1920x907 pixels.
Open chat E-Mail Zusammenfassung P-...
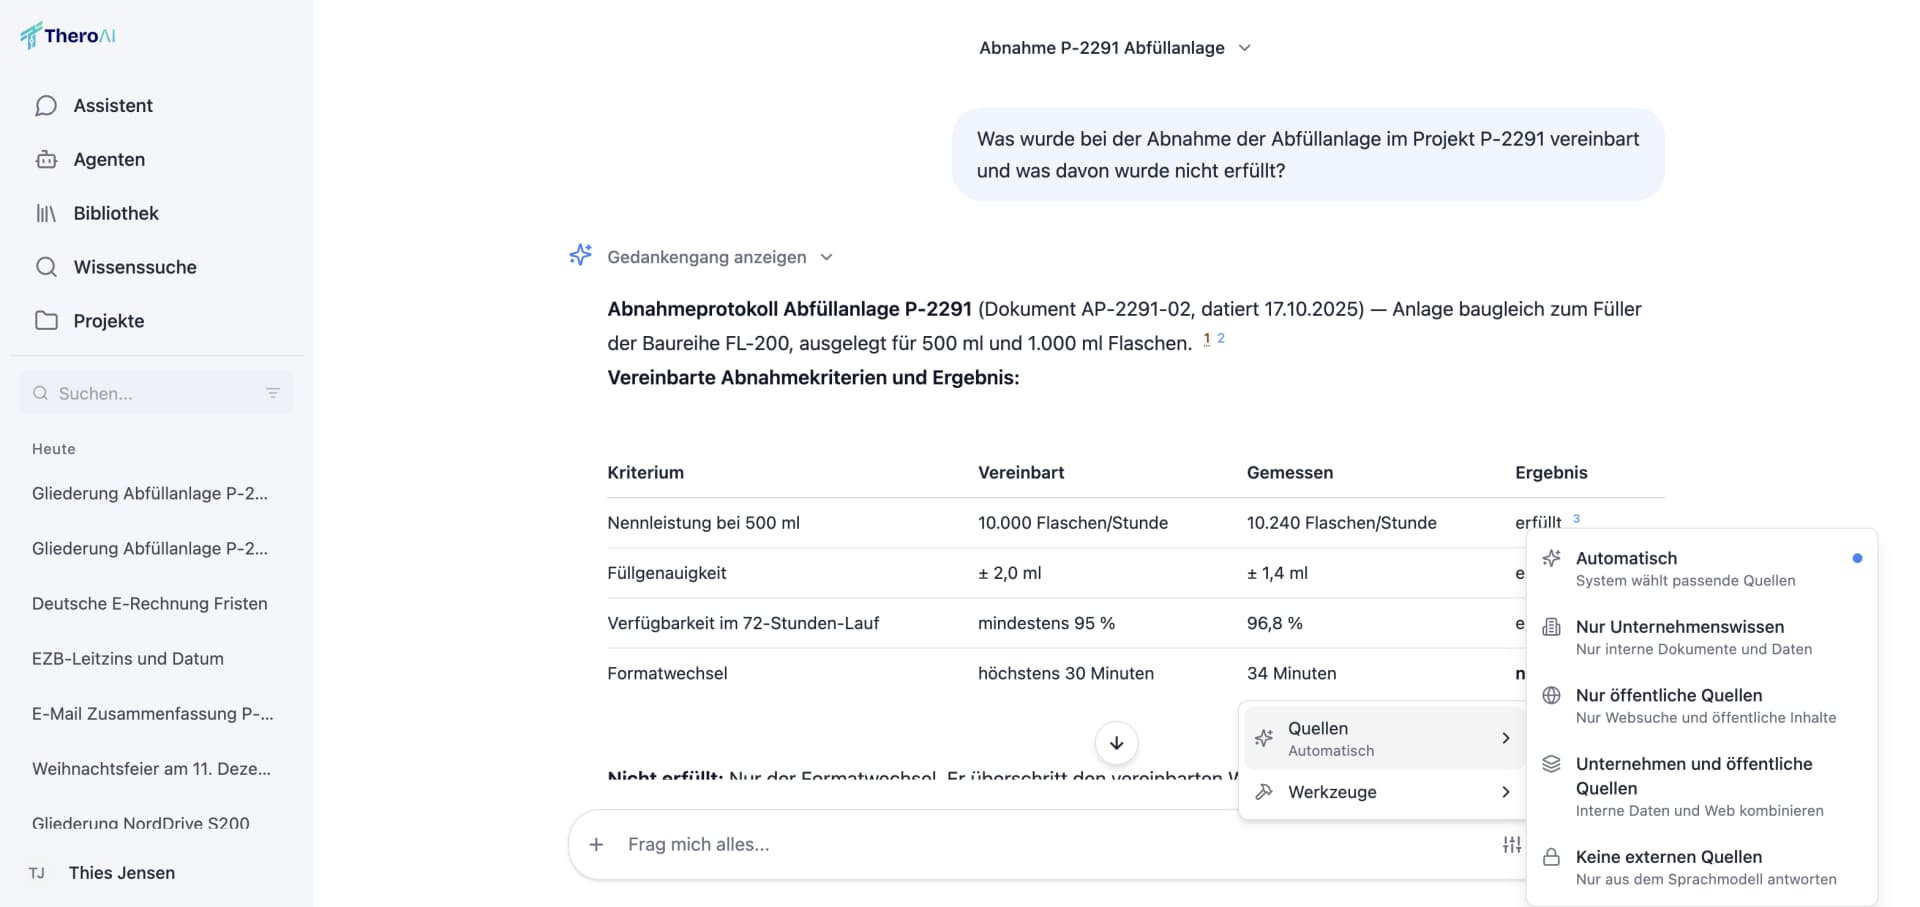(x=152, y=714)
